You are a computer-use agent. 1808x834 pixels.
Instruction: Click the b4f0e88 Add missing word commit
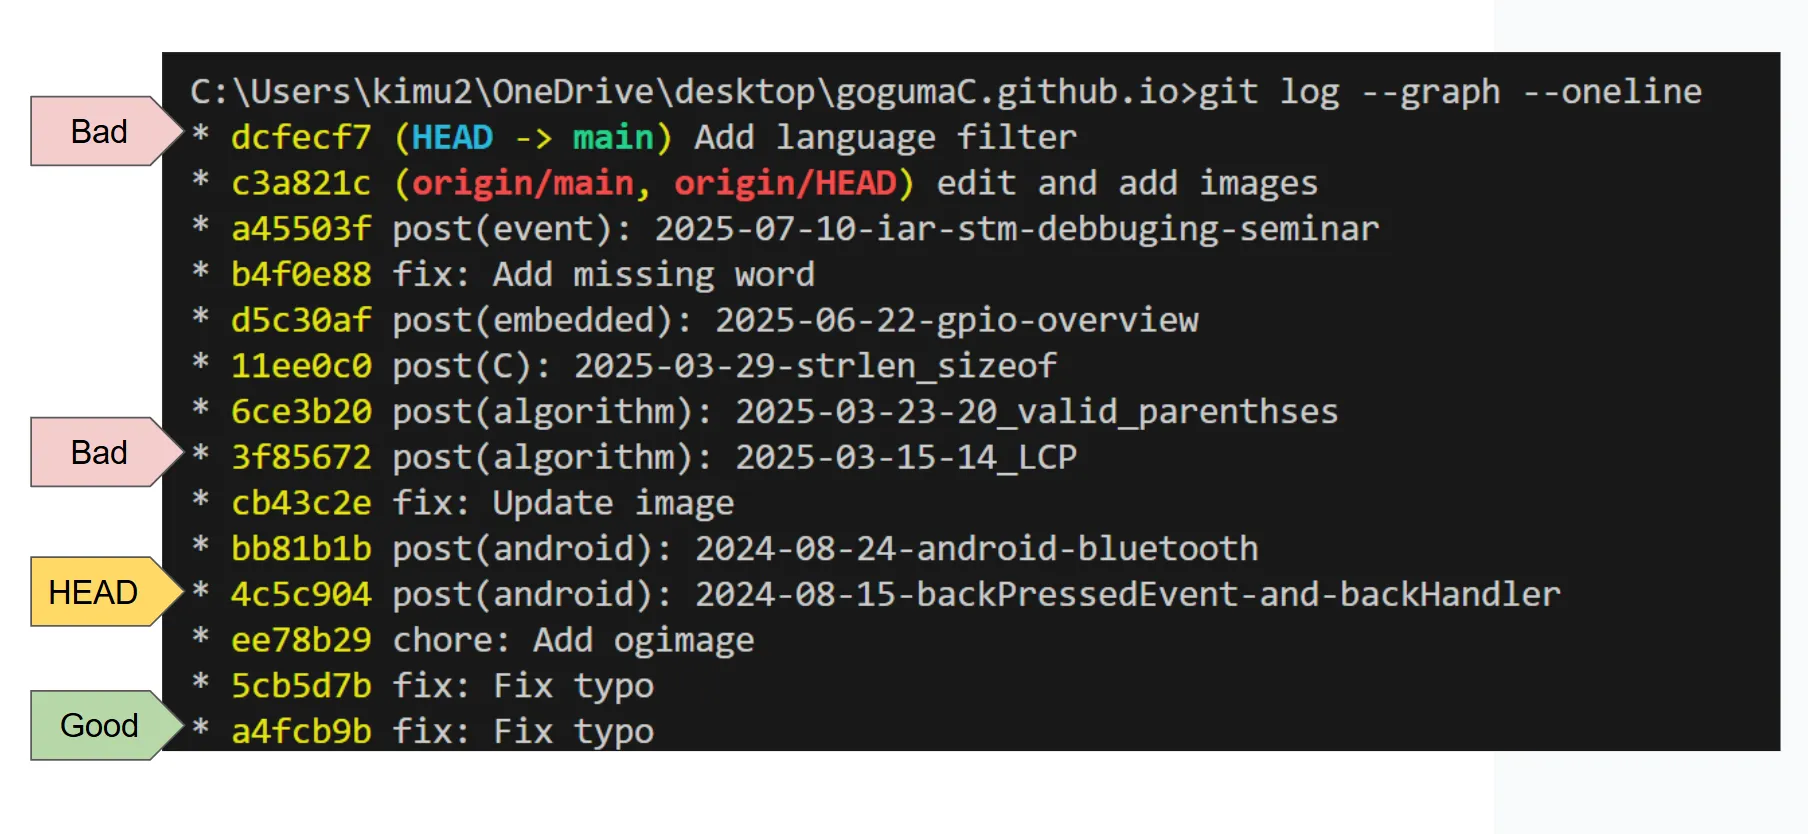[523, 274]
